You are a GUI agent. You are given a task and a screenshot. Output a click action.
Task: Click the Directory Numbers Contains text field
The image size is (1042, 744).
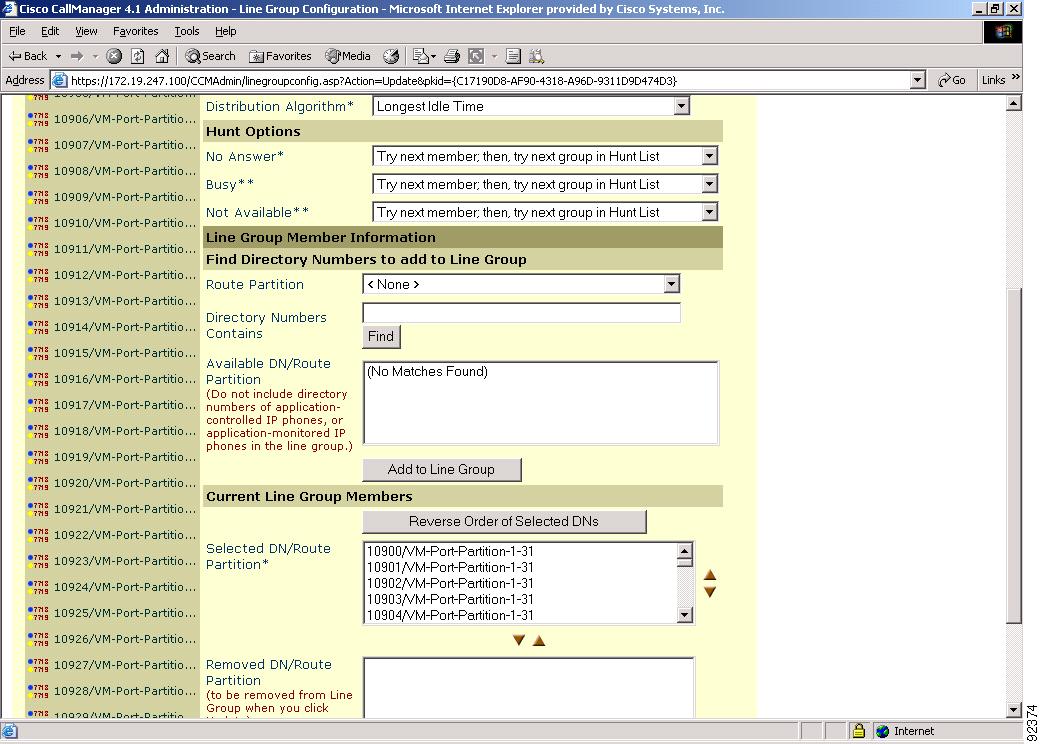pos(522,313)
